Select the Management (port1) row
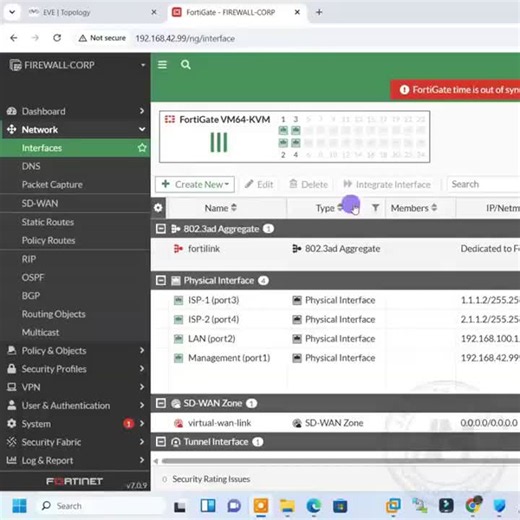The width and height of the screenshot is (520, 520). click(x=335, y=358)
